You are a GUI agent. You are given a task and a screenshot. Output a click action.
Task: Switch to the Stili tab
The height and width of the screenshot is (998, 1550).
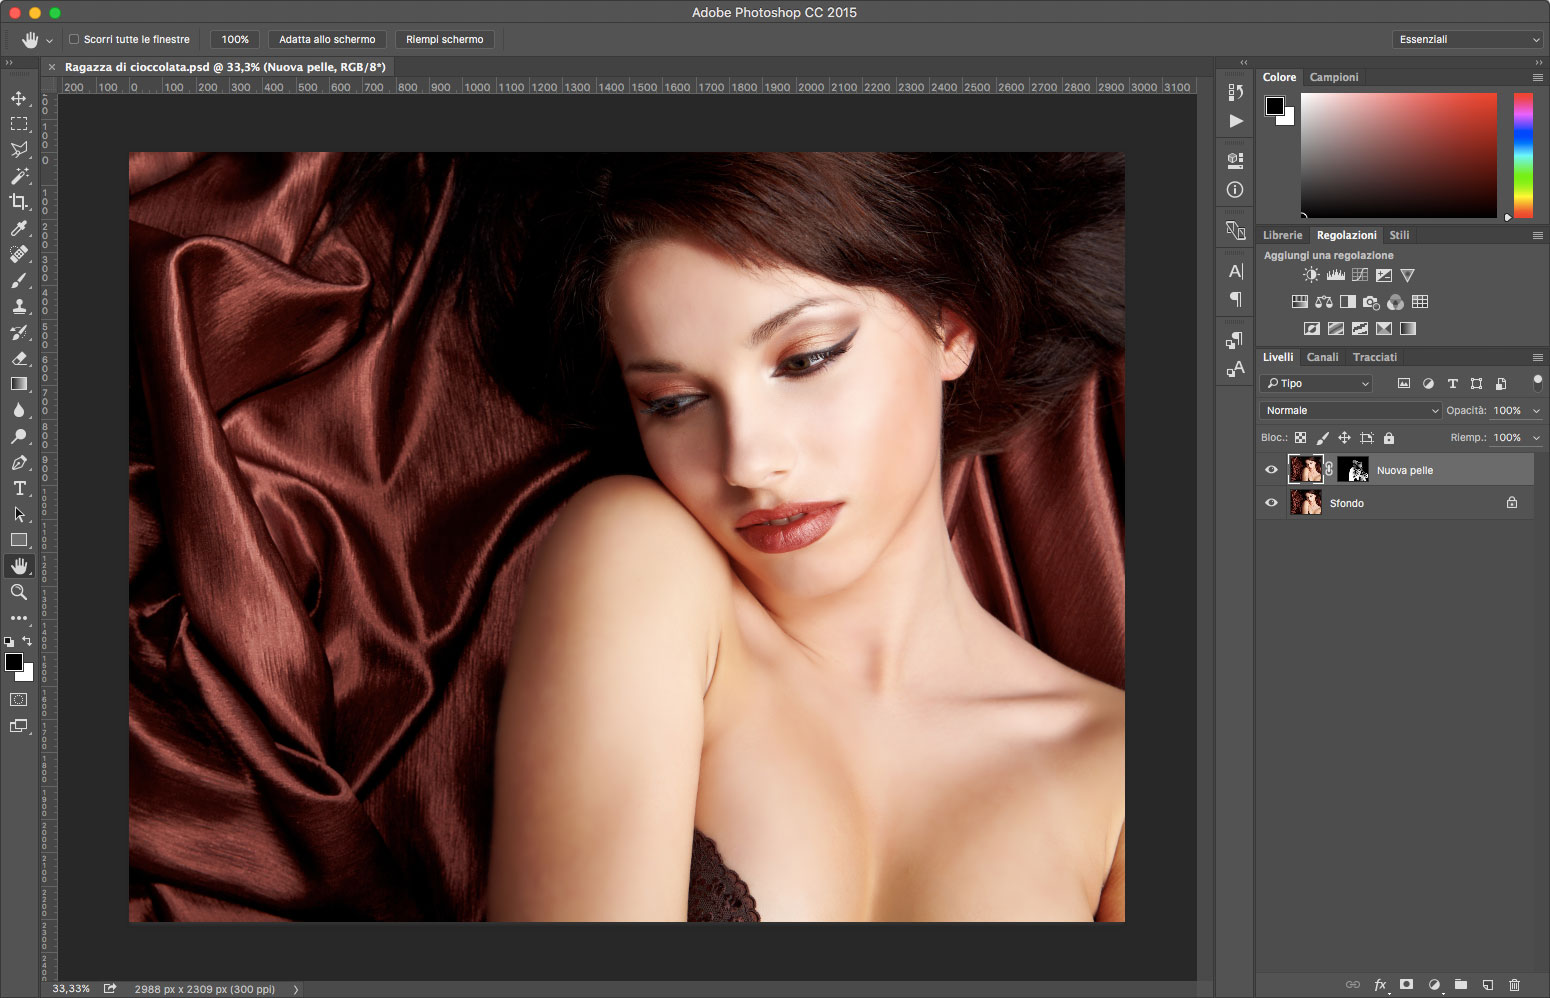(x=1399, y=235)
